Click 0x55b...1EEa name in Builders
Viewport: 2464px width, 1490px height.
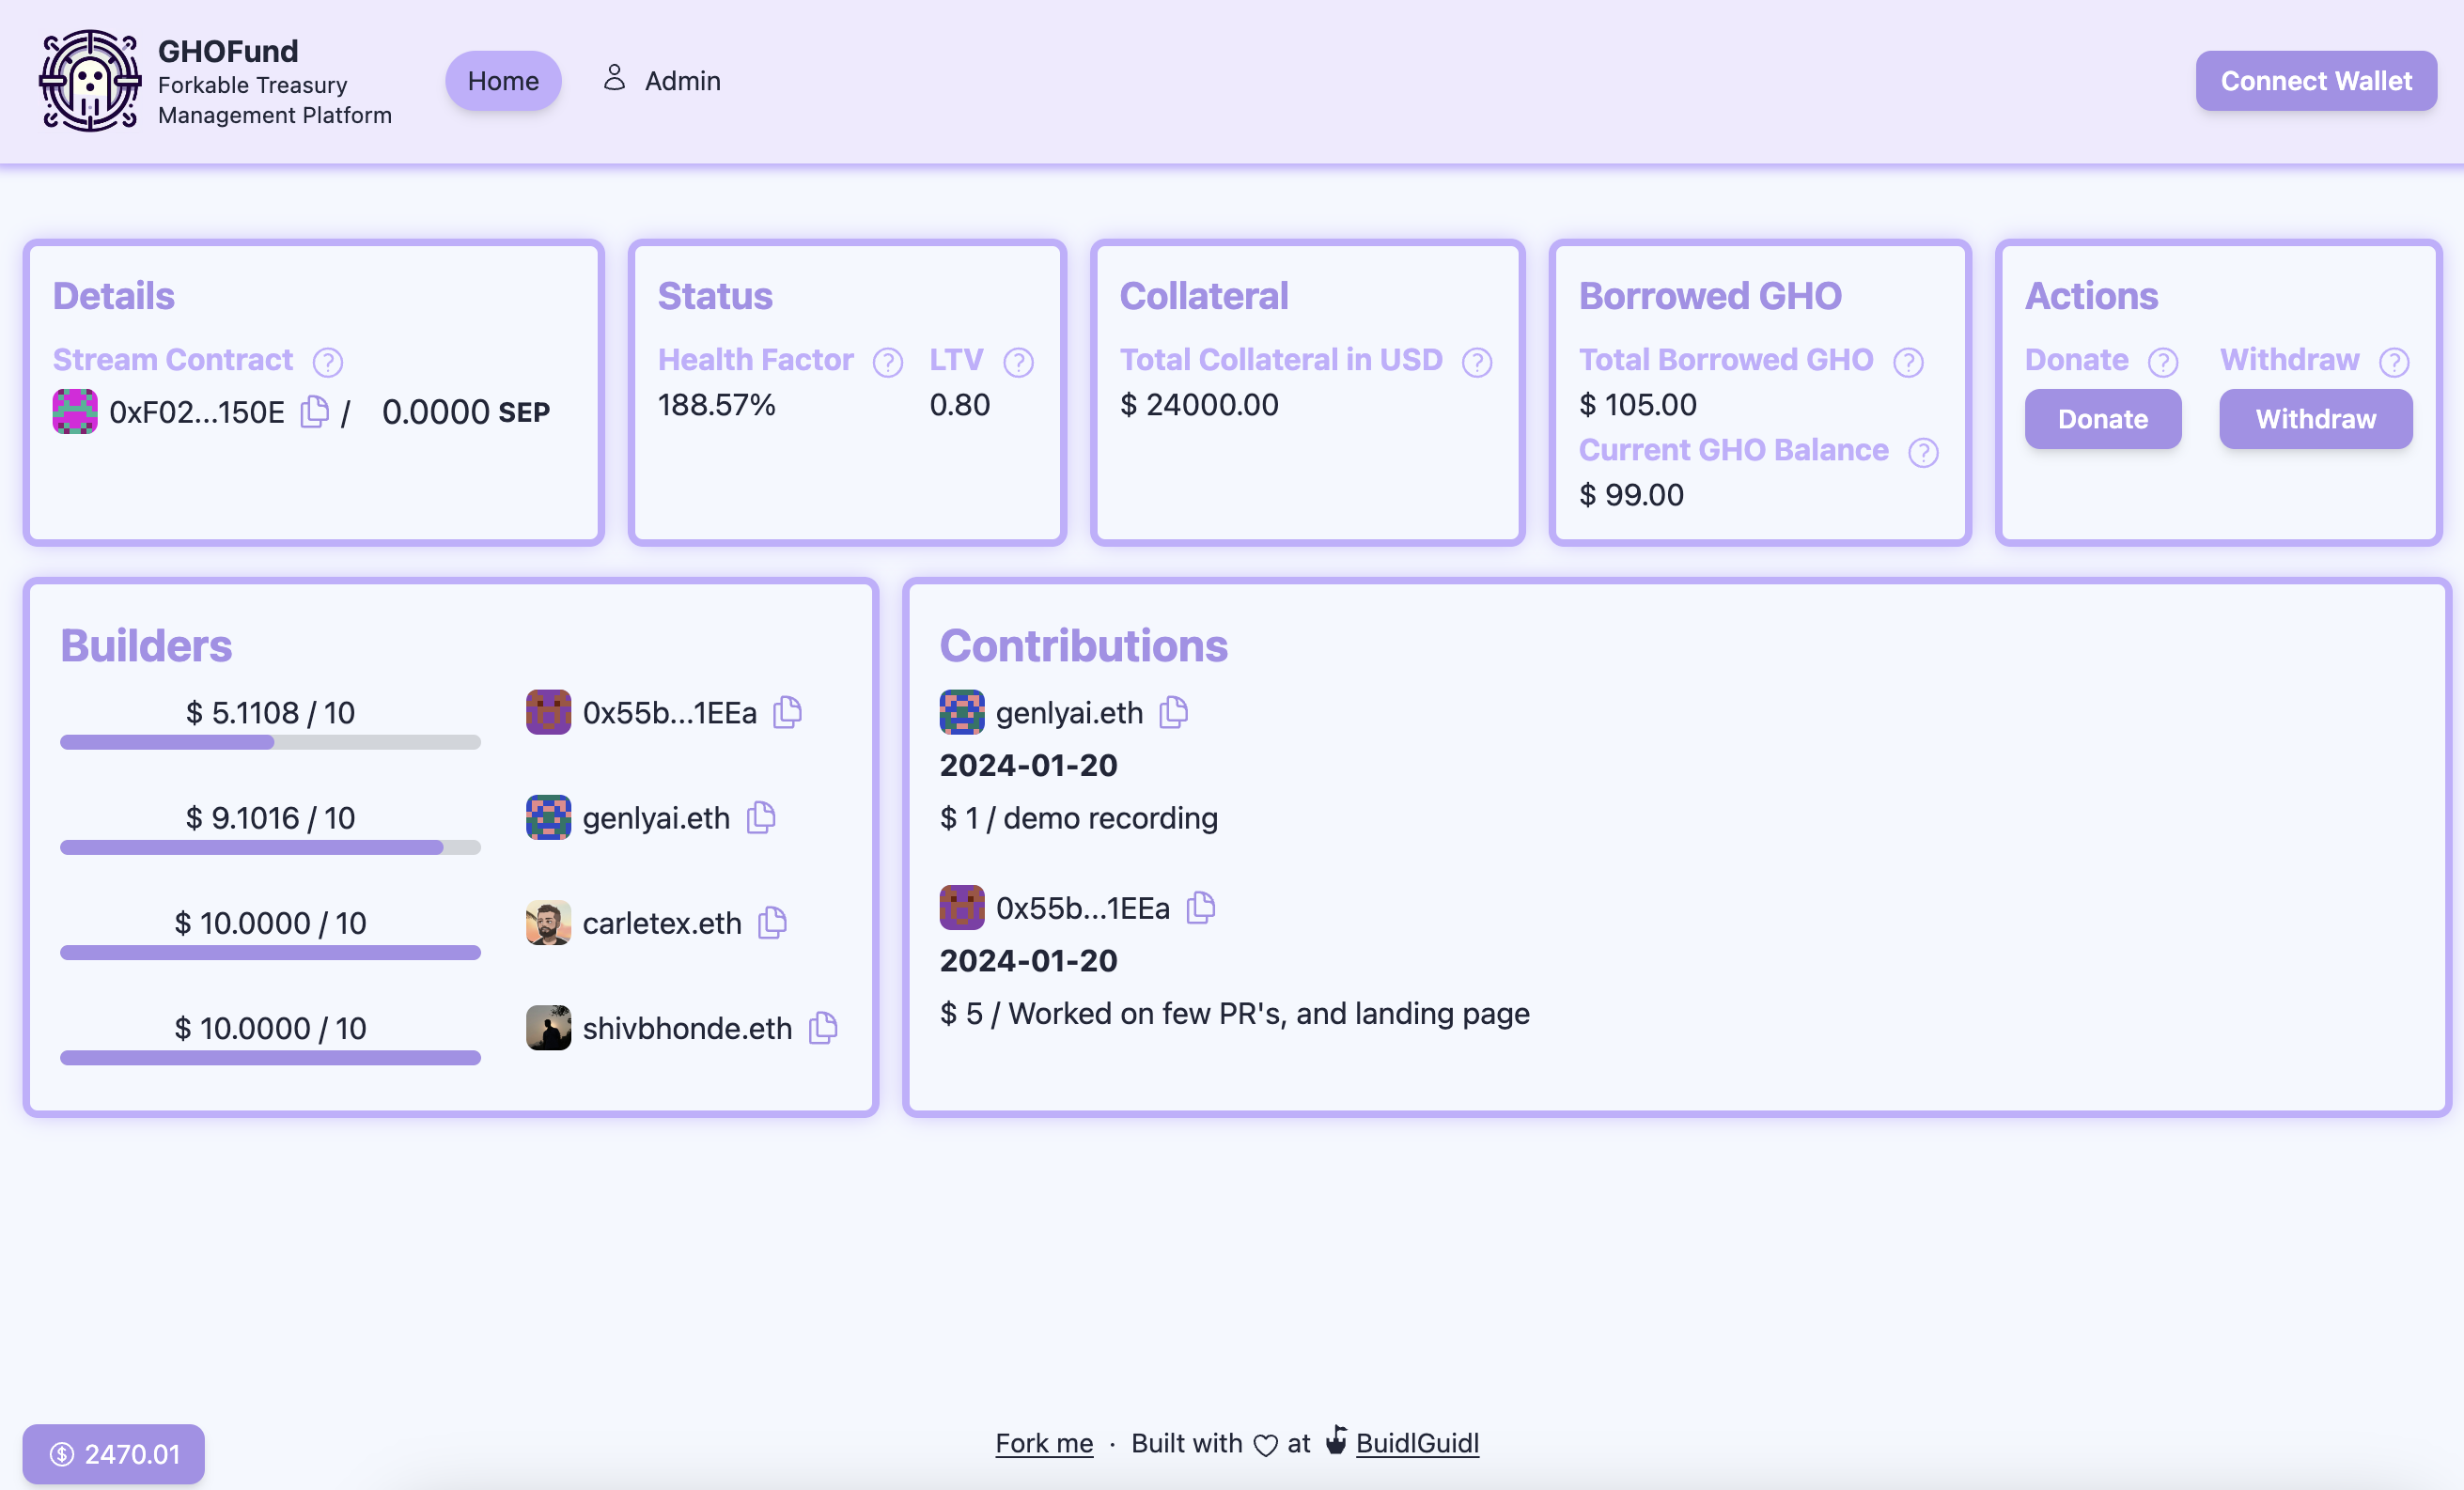click(670, 713)
